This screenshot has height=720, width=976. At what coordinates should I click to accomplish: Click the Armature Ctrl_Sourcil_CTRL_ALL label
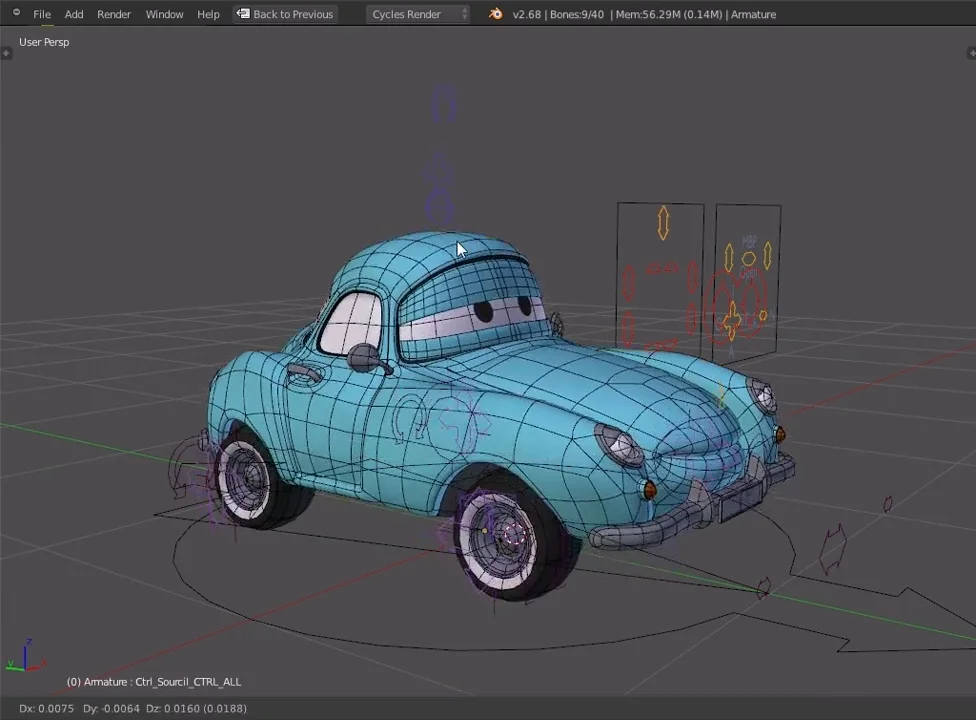(x=154, y=681)
